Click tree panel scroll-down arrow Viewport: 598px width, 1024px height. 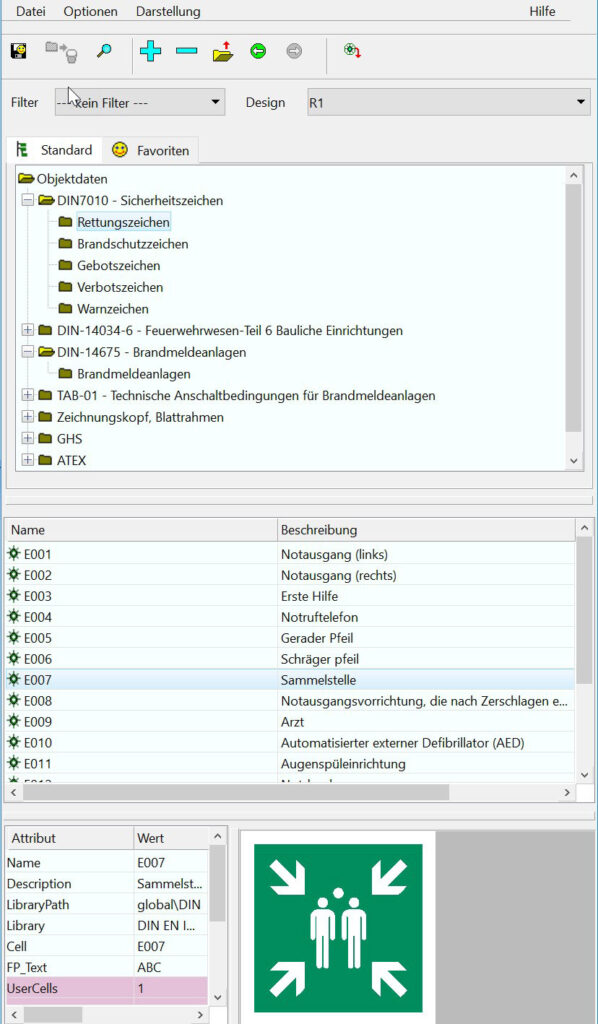coord(573,460)
